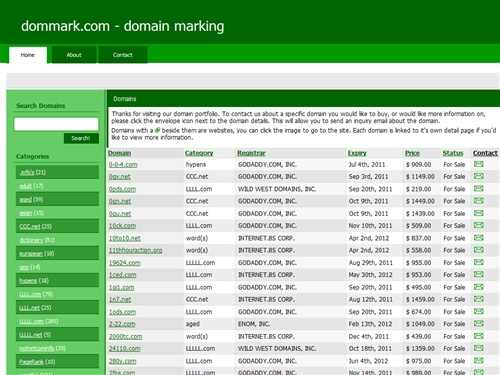Select 'ENOM, INC.' registrar cell
This screenshot has width=500, height=375.
pos(254,324)
